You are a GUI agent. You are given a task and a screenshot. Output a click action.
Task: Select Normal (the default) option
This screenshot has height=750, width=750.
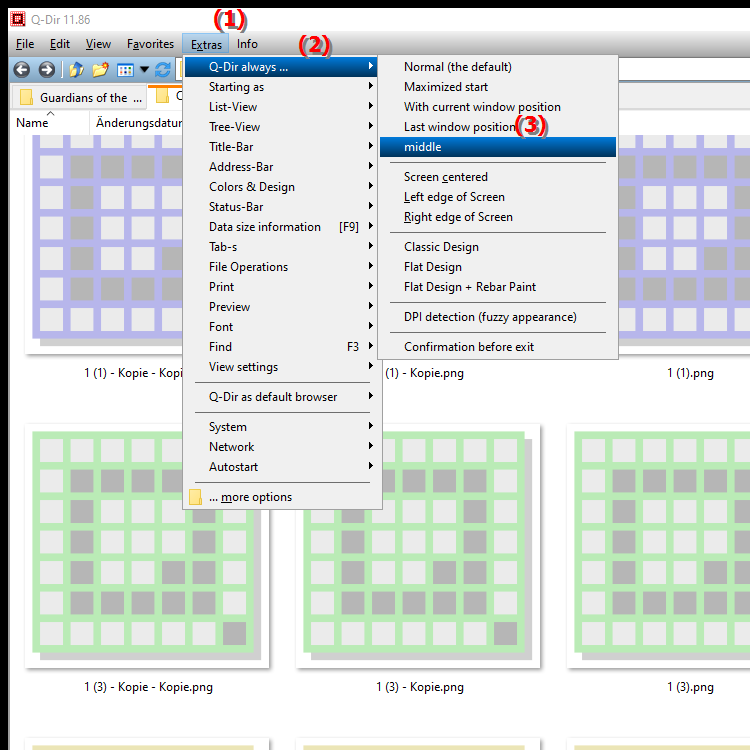pyautogui.click(x=498, y=67)
